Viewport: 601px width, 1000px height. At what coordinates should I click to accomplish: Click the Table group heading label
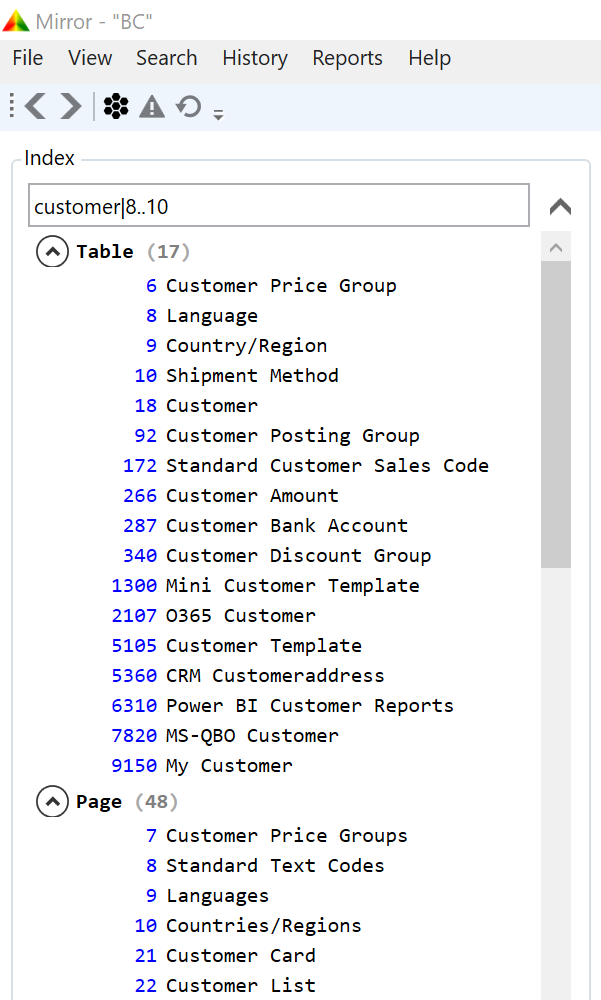pos(105,251)
